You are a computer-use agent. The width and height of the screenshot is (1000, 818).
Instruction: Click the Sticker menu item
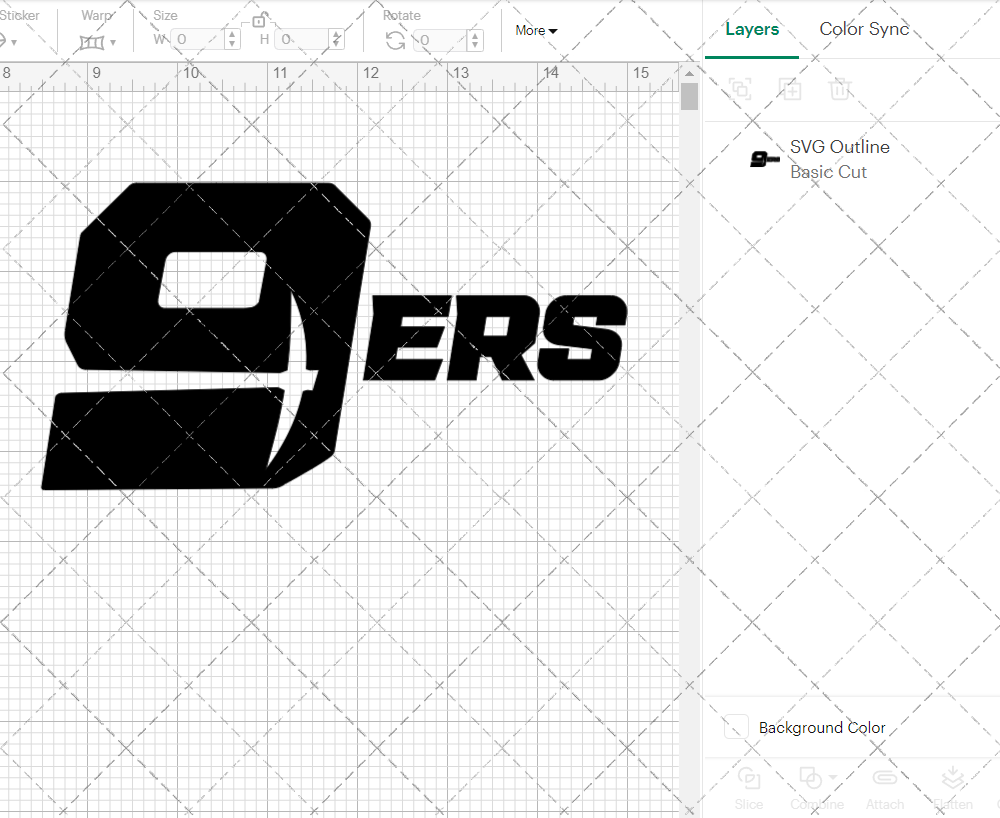21,15
